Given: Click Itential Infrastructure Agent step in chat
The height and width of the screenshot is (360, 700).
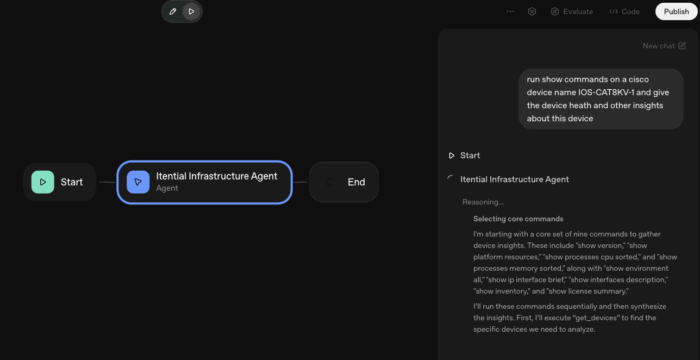Looking at the screenshot, I should 515,180.
